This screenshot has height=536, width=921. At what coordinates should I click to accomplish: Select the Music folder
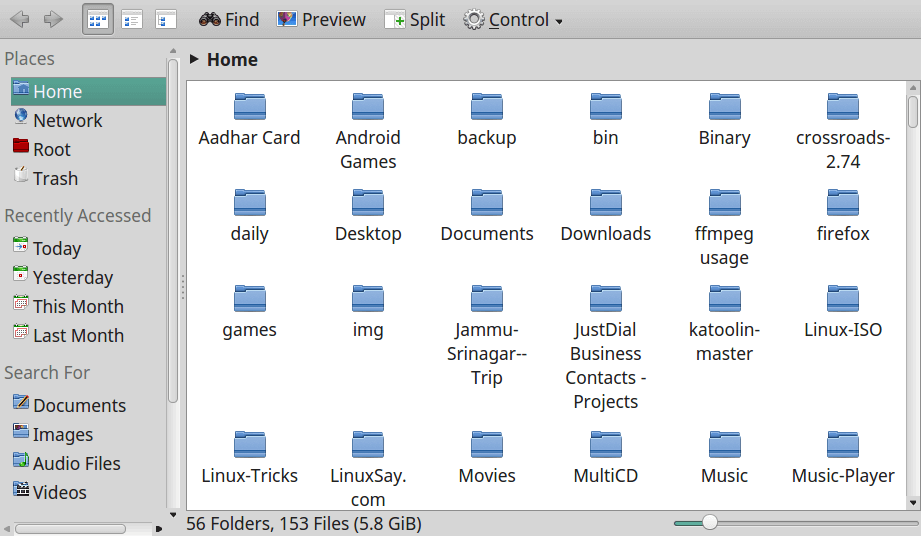[x=724, y=459]
